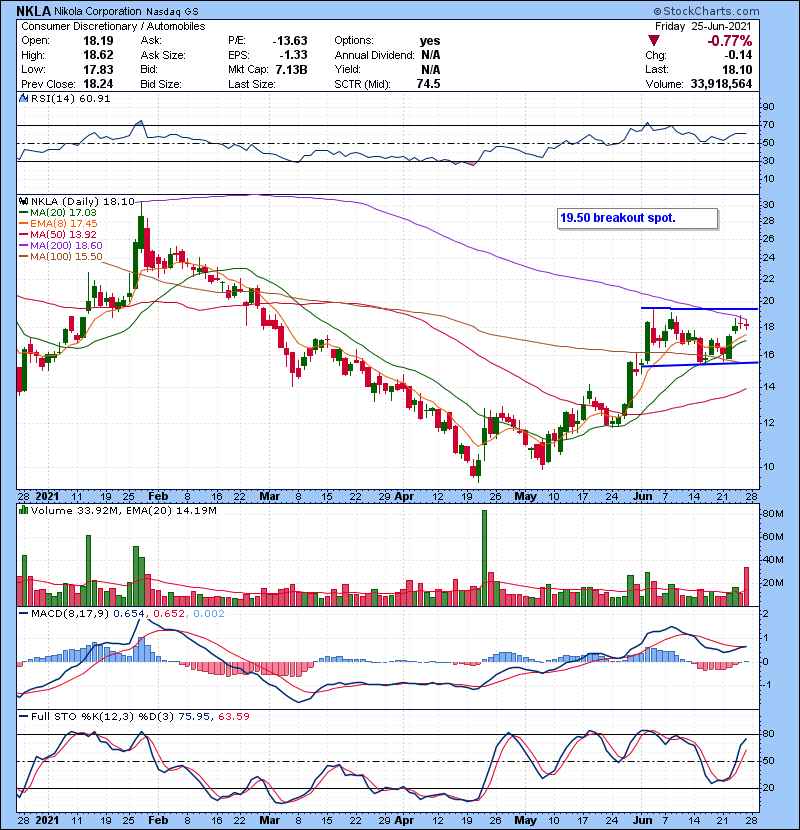The image size is (800, 830).
Task: Select the red MA(50) 13.92 legend entry
Action: [58, 234]
